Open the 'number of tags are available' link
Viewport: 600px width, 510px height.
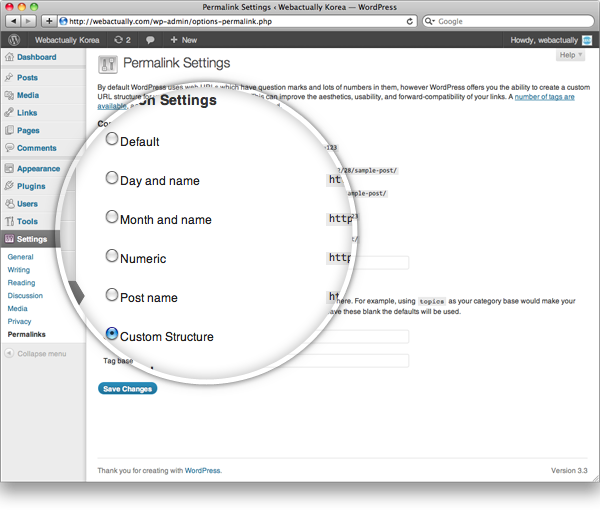(x=544, y=97)
